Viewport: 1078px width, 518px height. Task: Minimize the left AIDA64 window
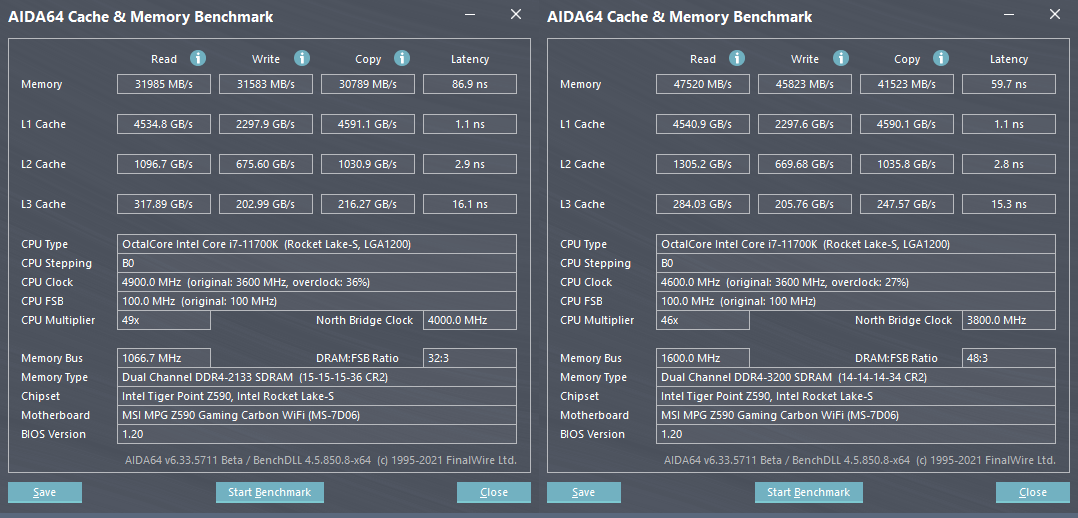click(x=470, y=14)
